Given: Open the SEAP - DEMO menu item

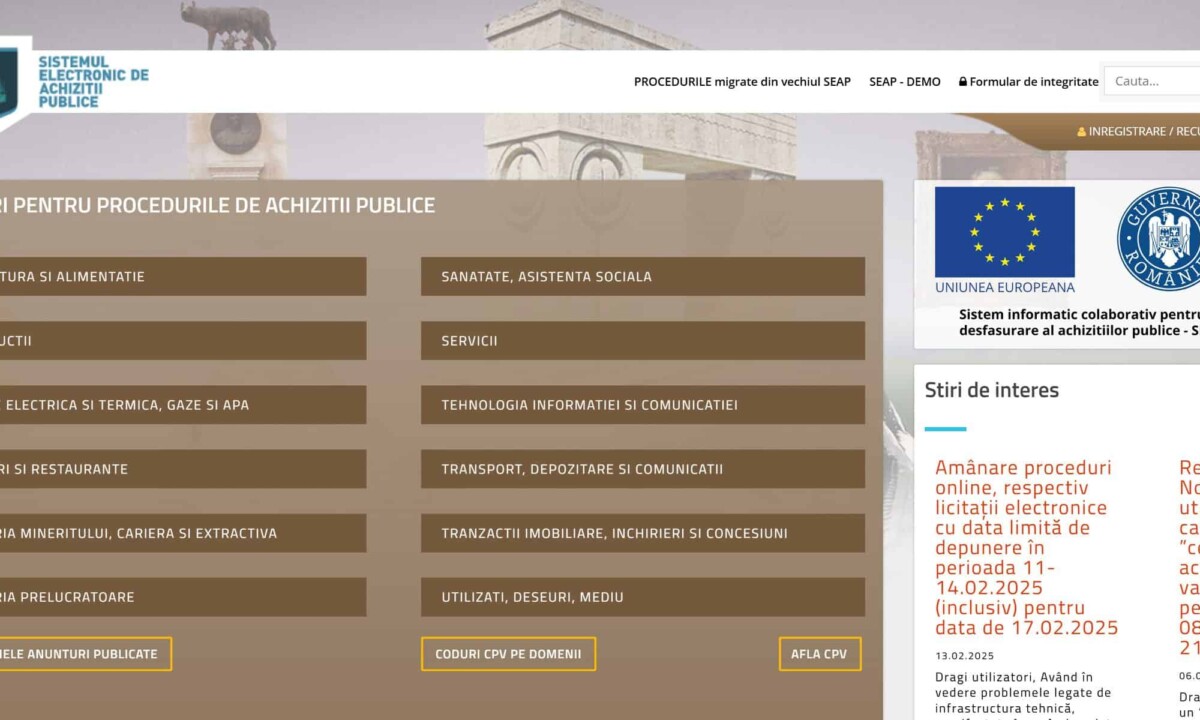Looking at the screenshot, I should [x=904, y=82].
